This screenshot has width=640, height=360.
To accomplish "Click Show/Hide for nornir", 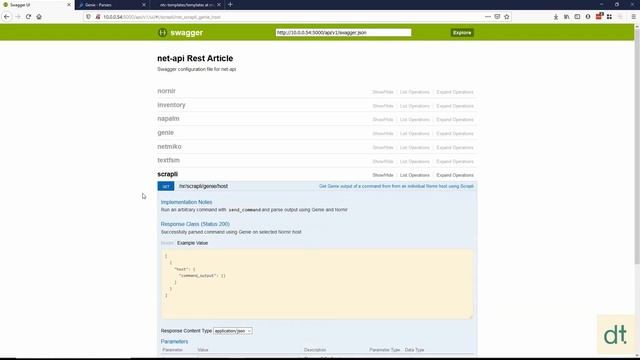I will pyautogui.click(x=383, y=92).
